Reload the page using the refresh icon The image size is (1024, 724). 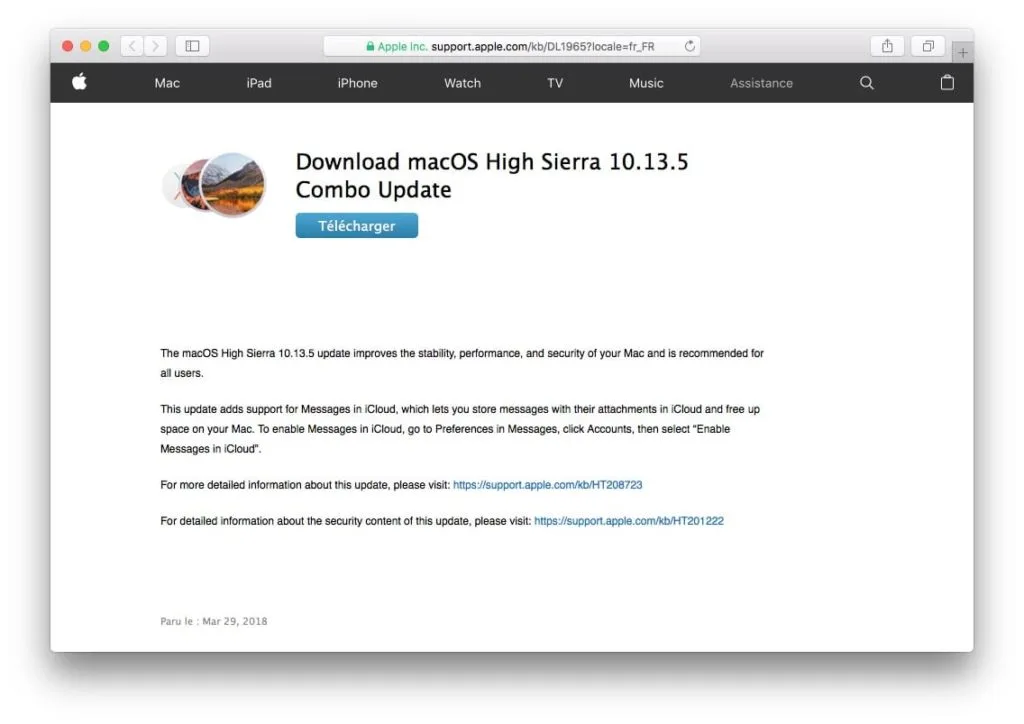click(x=689, y=45)
